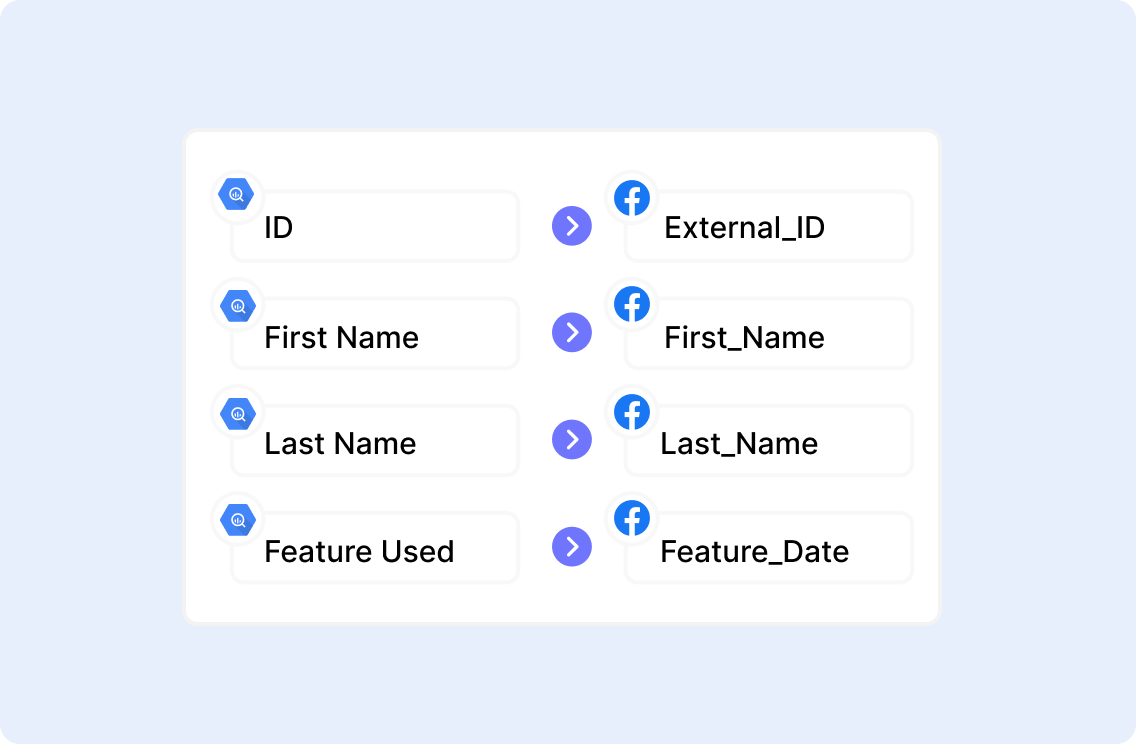
Task: Click the BigQuery icon beside Feature Used
Action: pyautogui.click(x=238, y=520)
